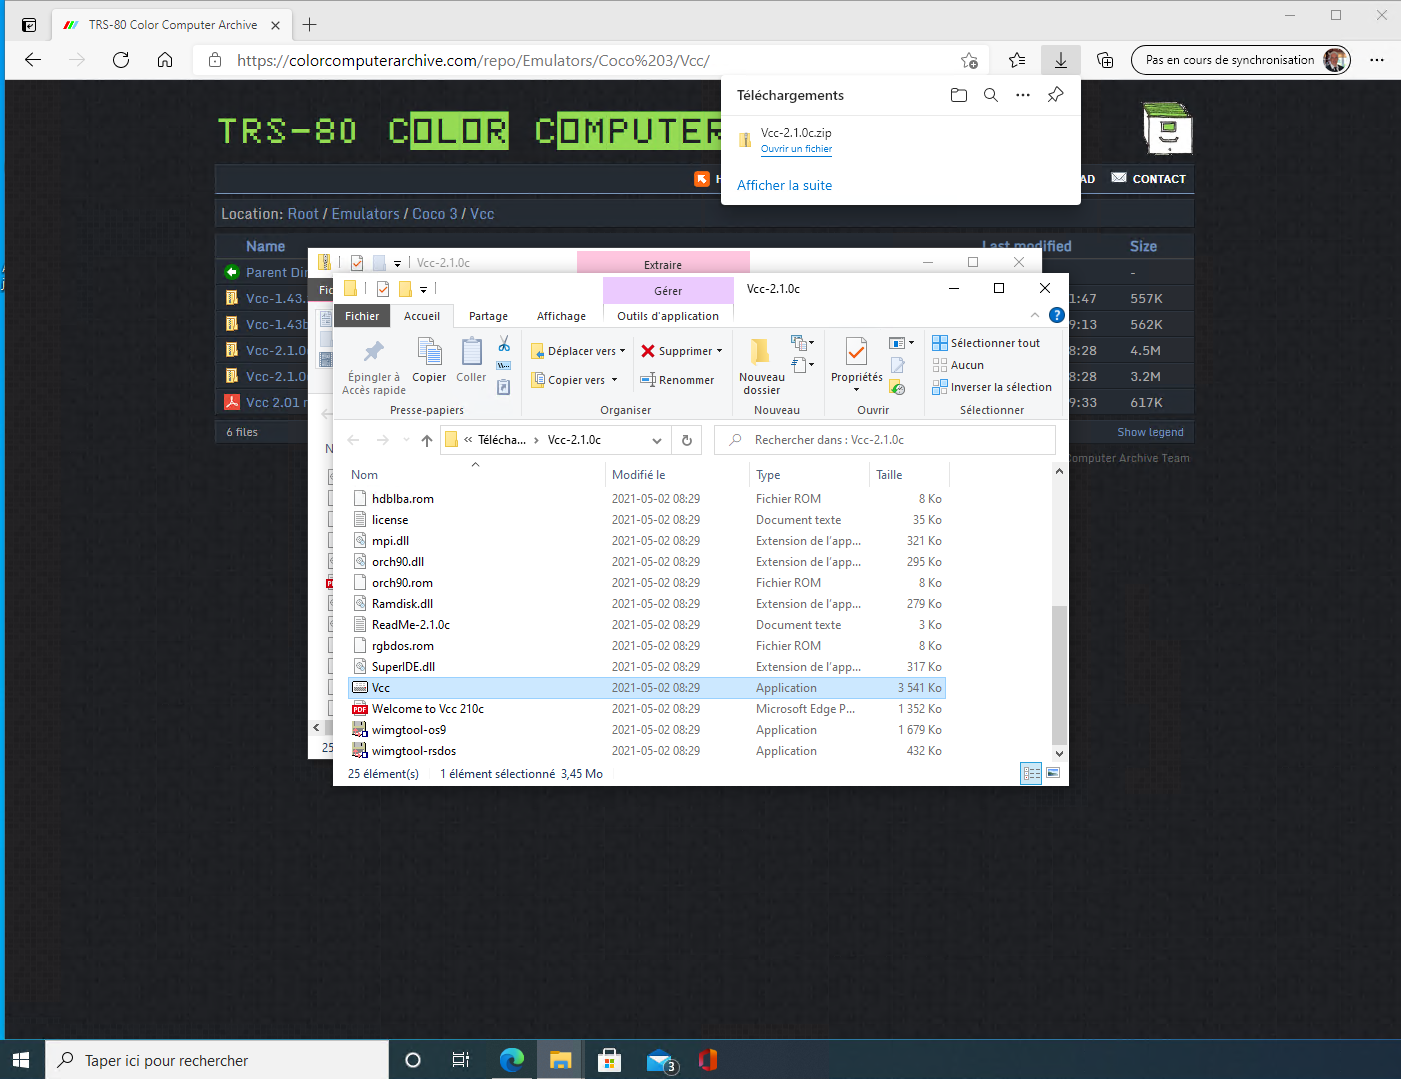This screenshot has height=1079, width=1401.
Task: Click the Afficher la suite link
Action: (x=784, y=185)
